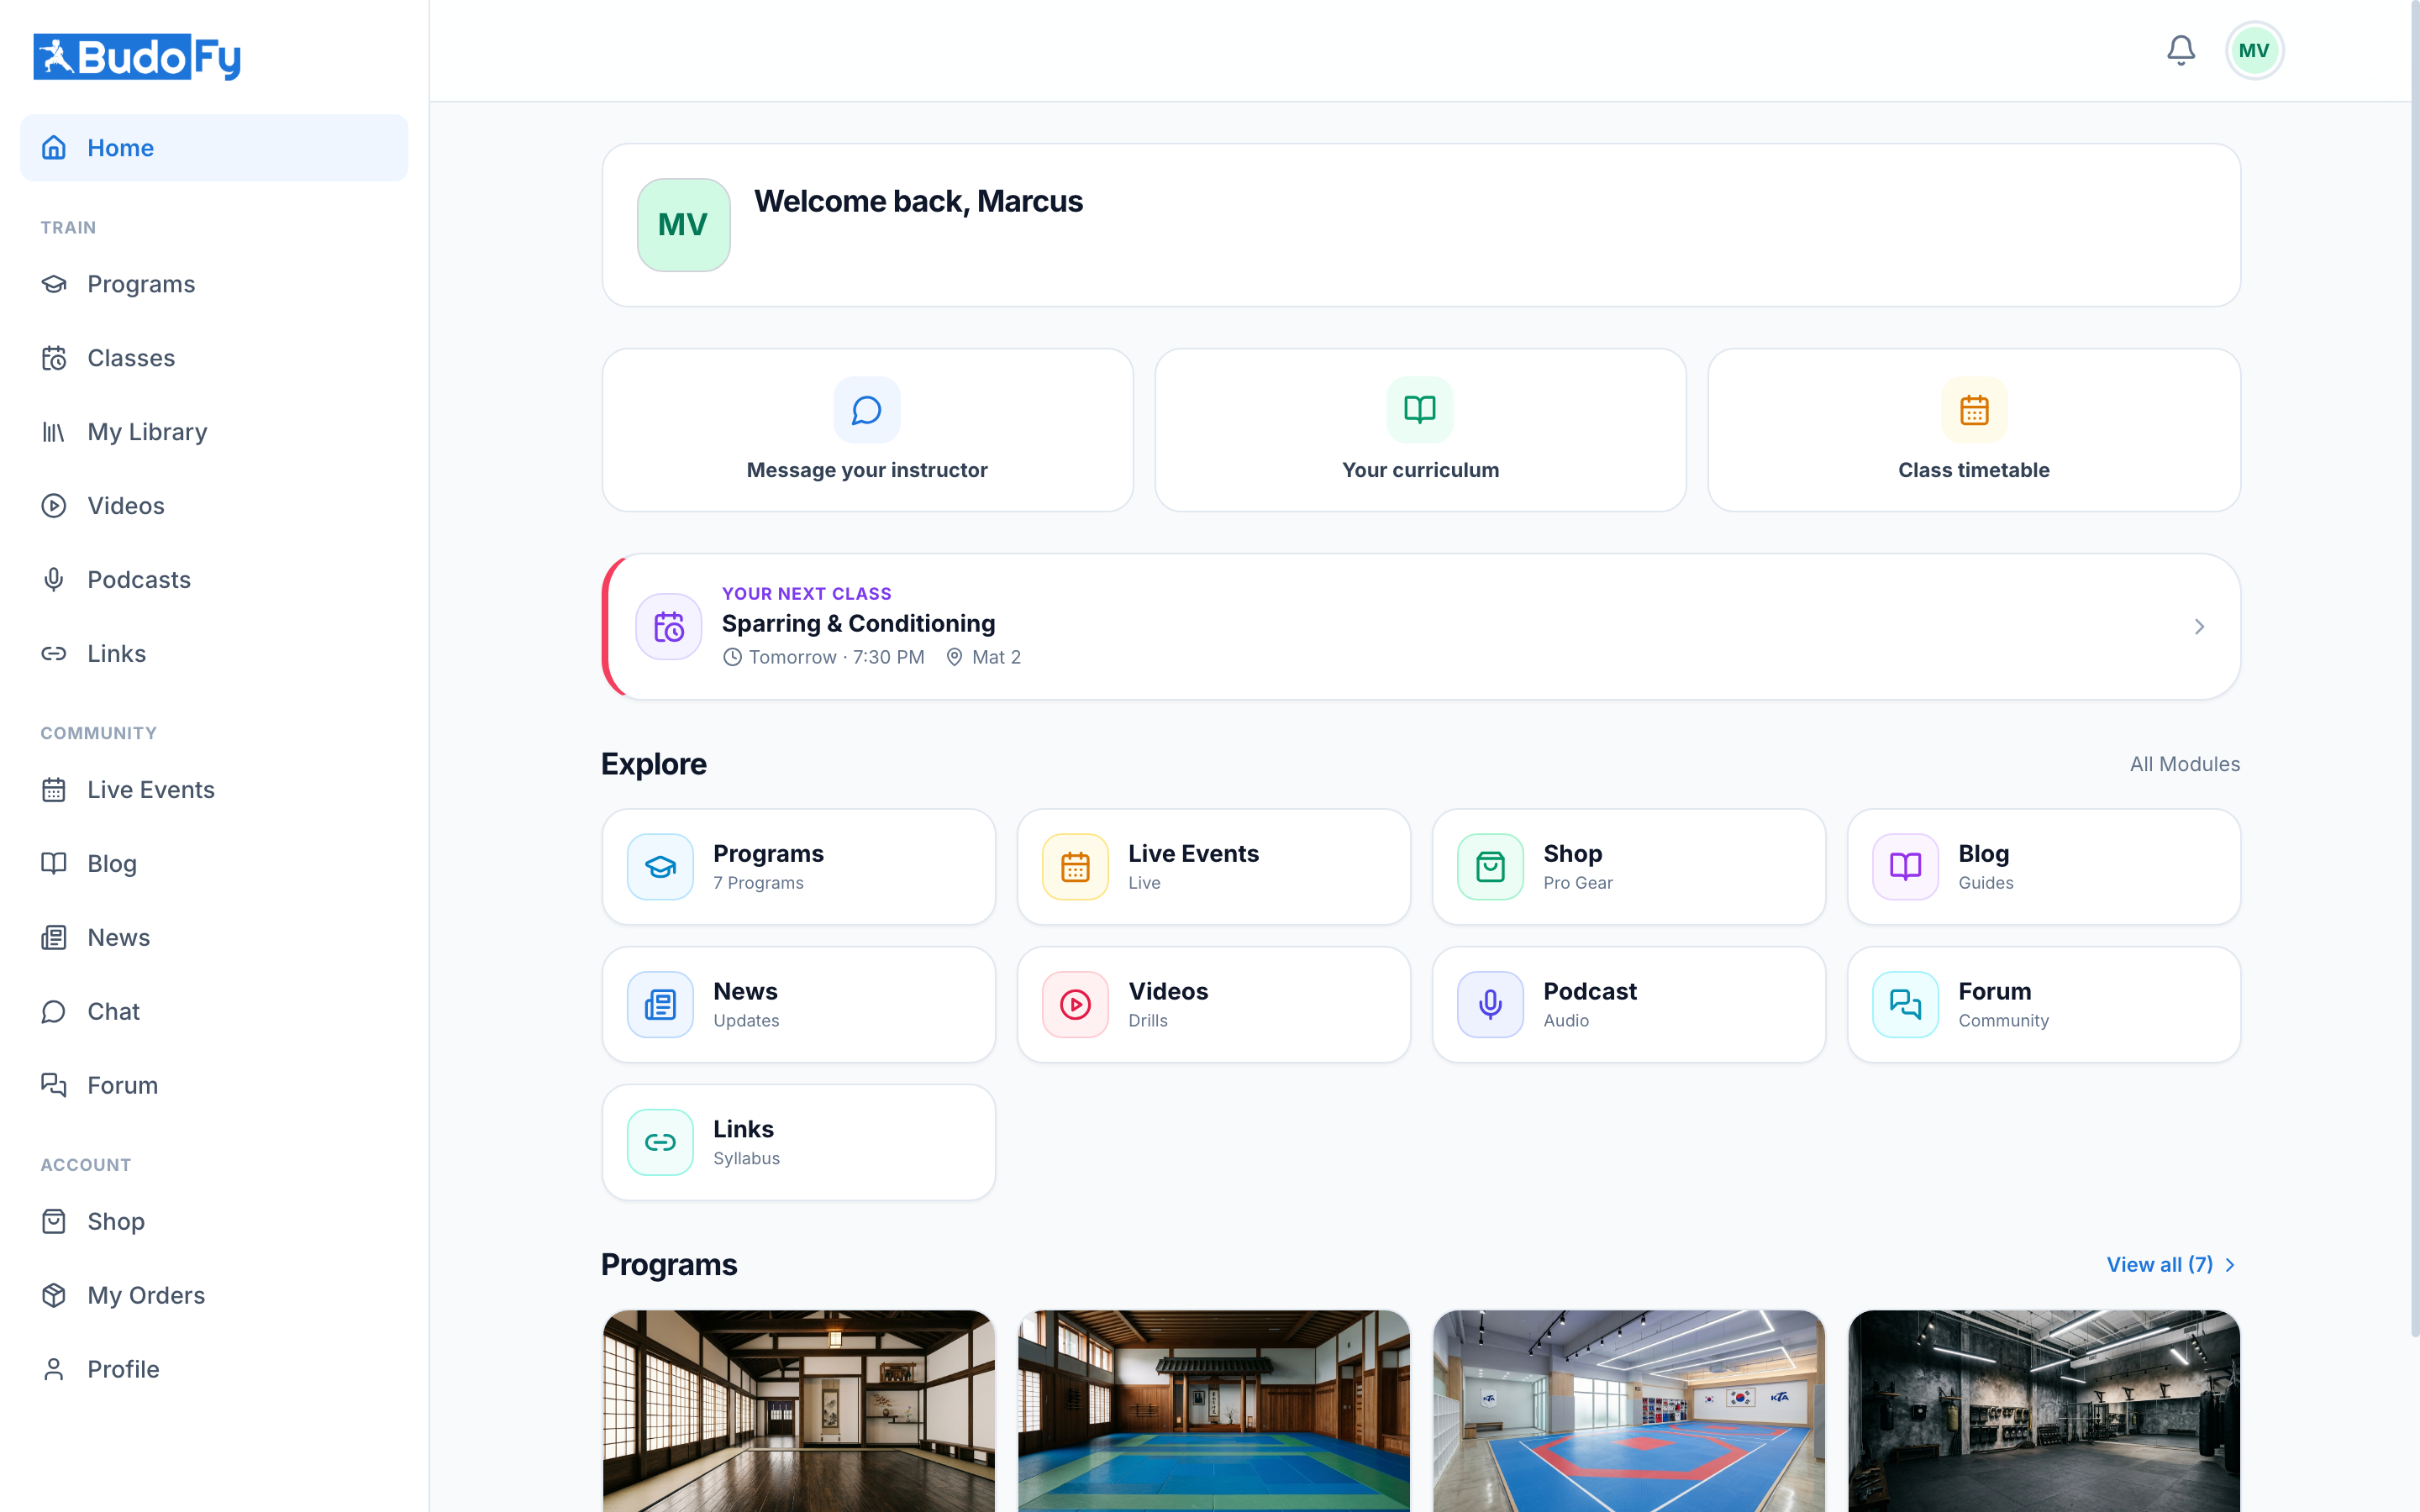Click View all (7) programs link
The width and height of the screenshot is (2420, 1512).
tap(2171, 1265)
